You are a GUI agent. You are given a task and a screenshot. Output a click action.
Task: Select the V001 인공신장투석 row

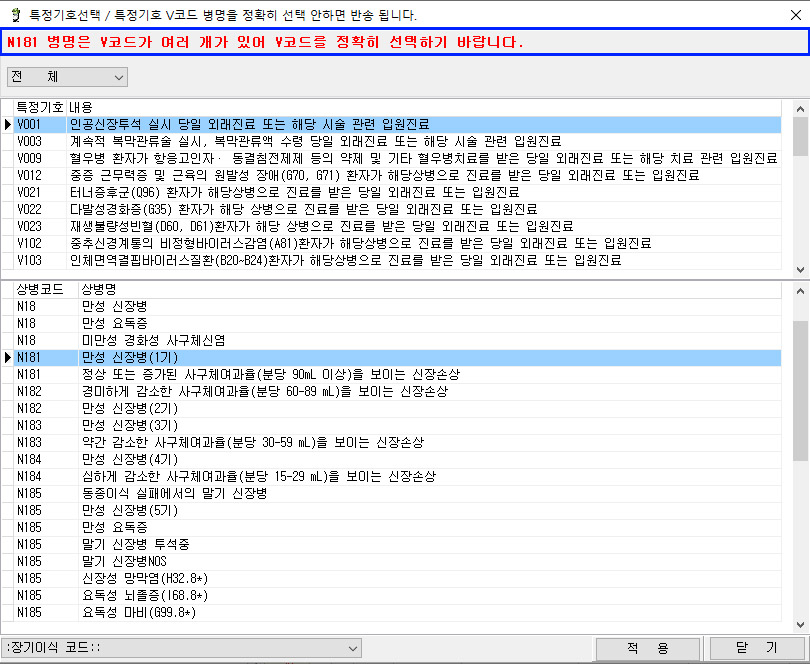[x=250, y=125]
